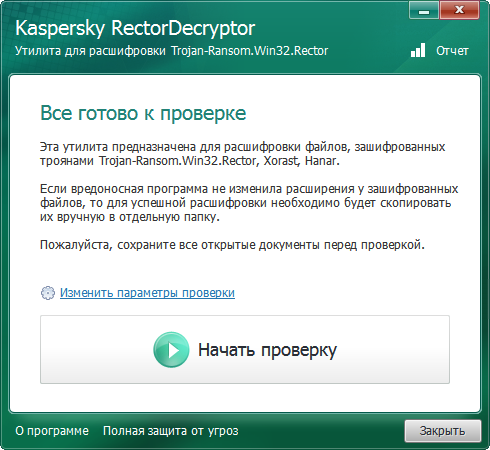This screenshot has width=490, height=450.
Task: Click text Пожалуйста, сохраните все открытые документы
Action: 232,245
